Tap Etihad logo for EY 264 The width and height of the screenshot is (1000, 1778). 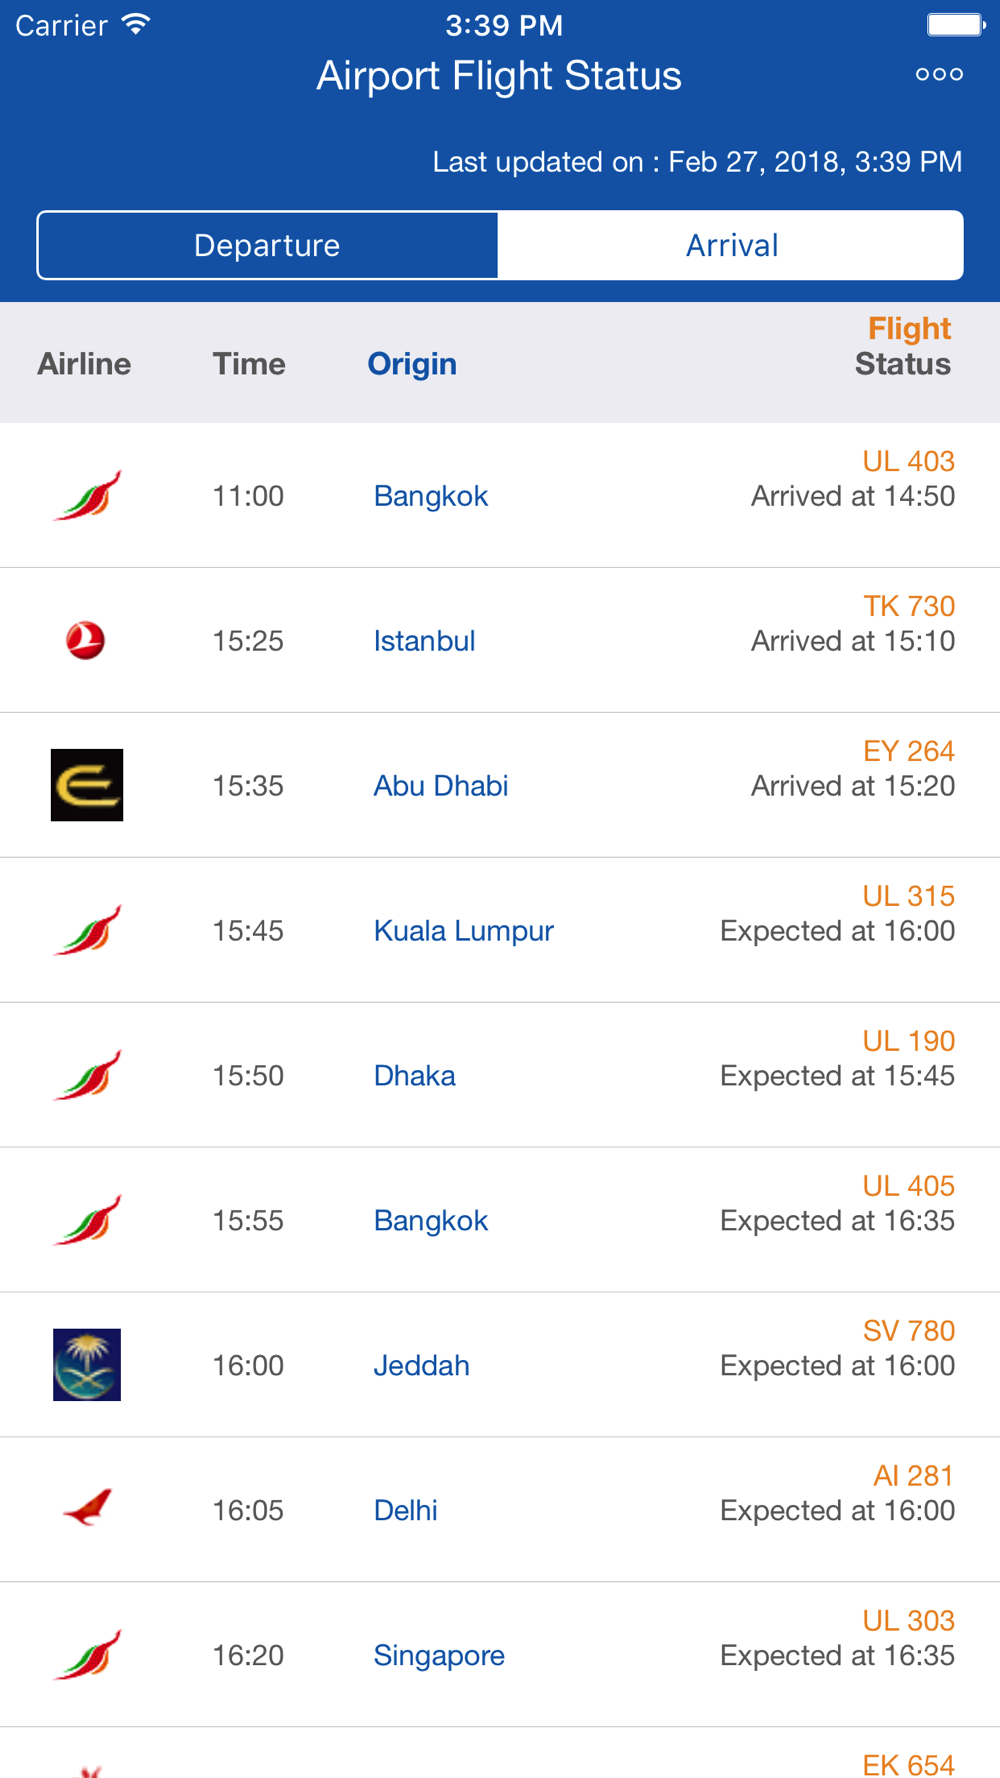[87, 785]
